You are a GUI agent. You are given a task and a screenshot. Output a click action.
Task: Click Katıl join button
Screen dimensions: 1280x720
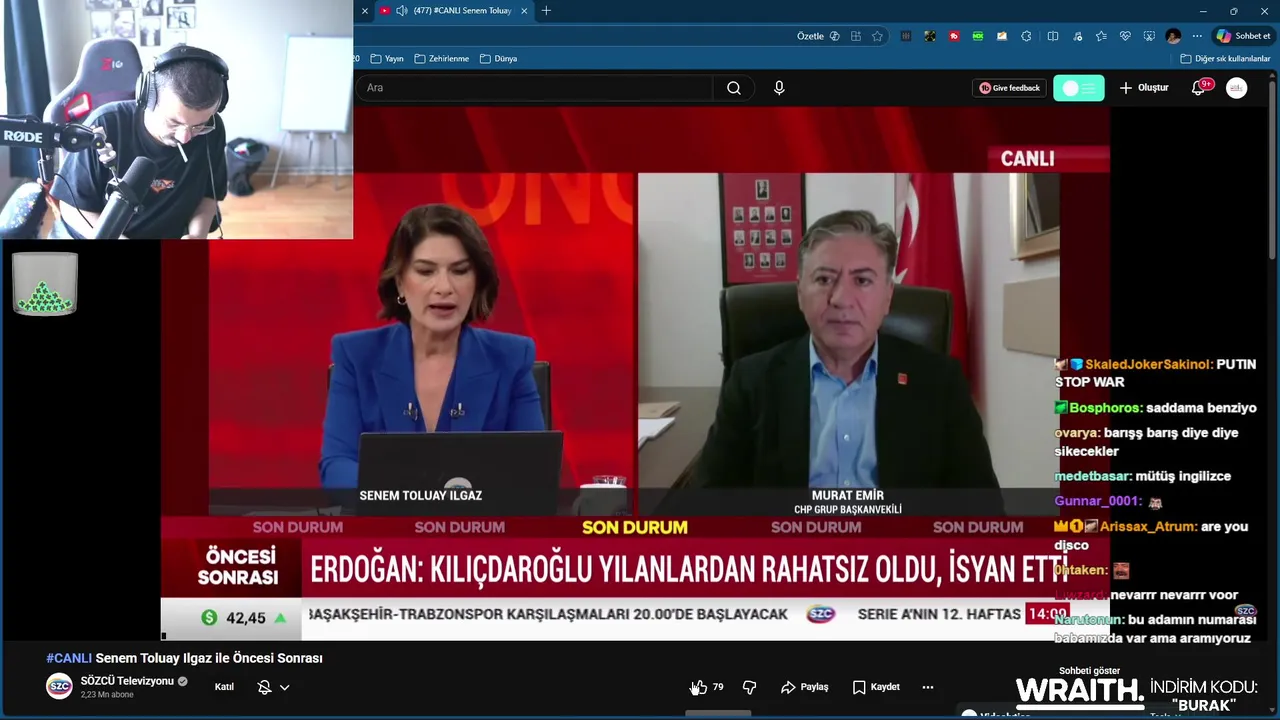coord(224,687)
